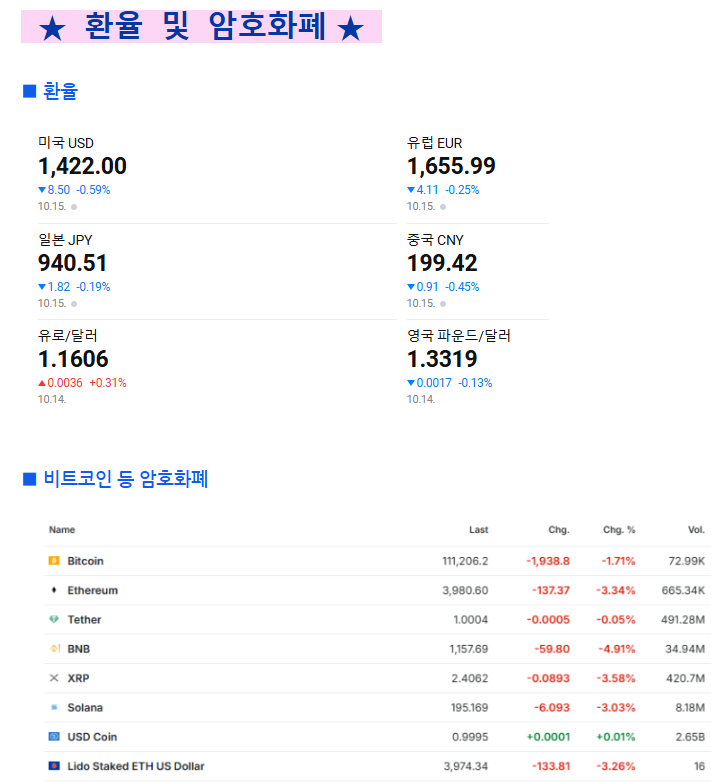Click the Solana logo icon
Image resolution: width=711 pixels, height=782 pixels.
54,708
